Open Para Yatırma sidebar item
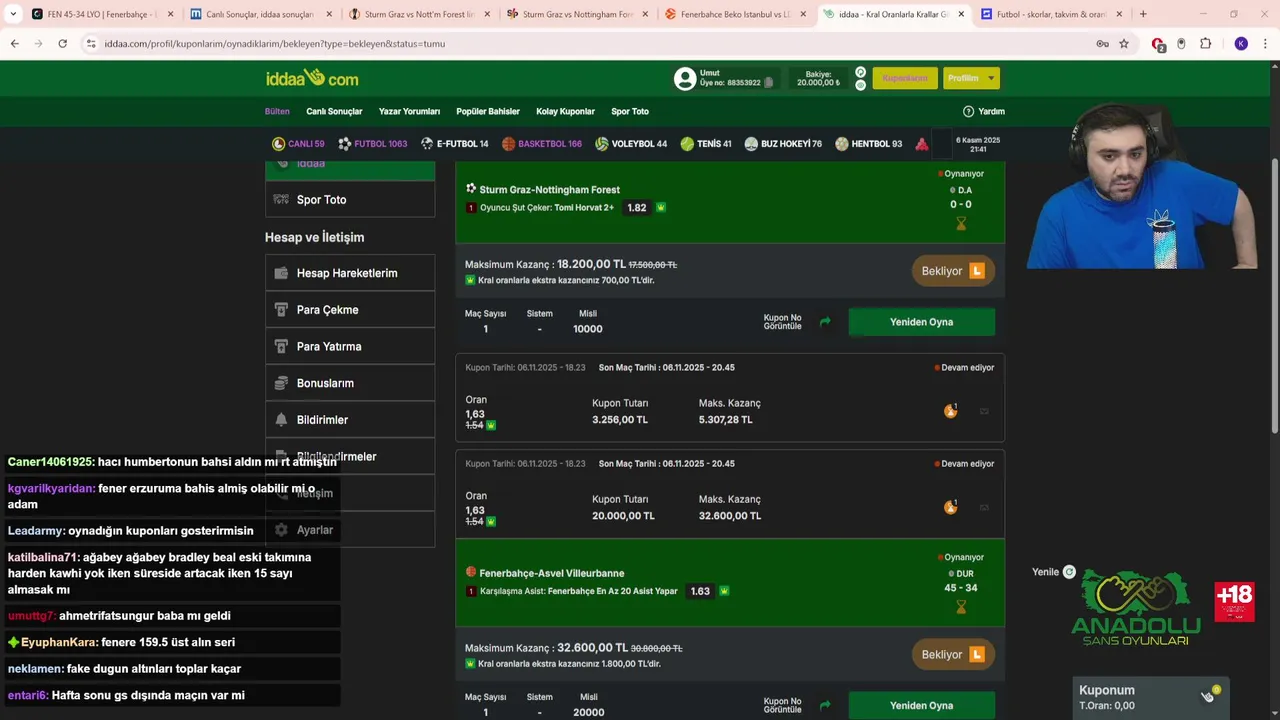Image resolution: width=1280 pixels, height=720 pixels. coord(350,346)
